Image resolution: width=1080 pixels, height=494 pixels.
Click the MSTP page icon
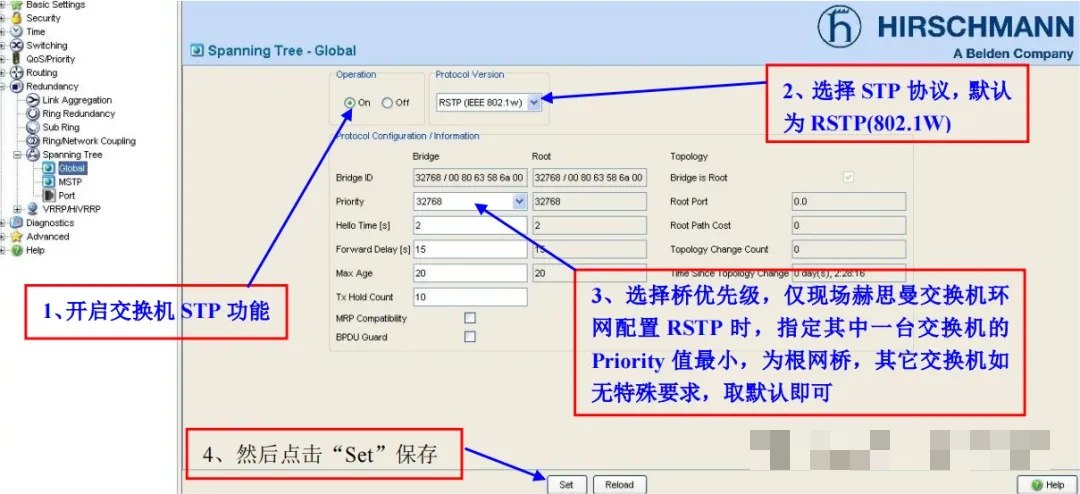[48, 182]
